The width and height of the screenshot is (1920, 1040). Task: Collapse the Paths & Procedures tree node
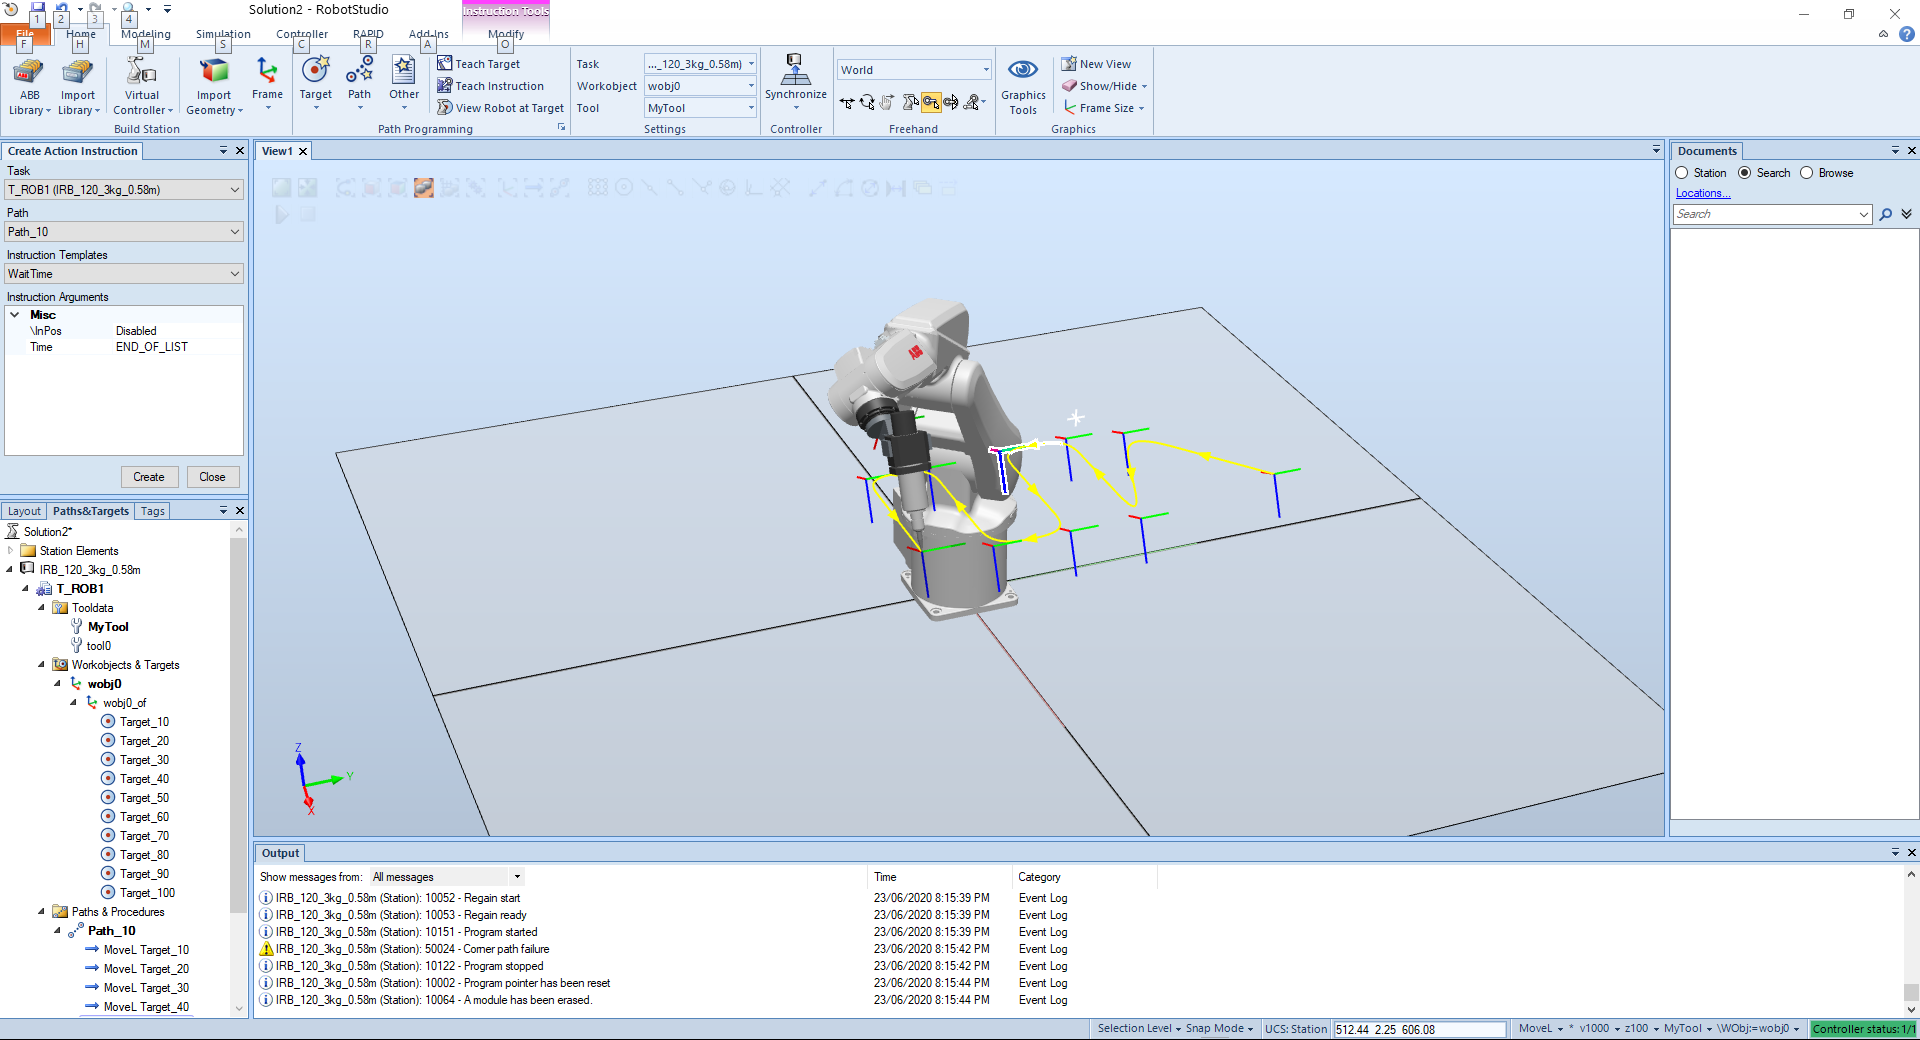pyautogui.click(x=42, y=912)
